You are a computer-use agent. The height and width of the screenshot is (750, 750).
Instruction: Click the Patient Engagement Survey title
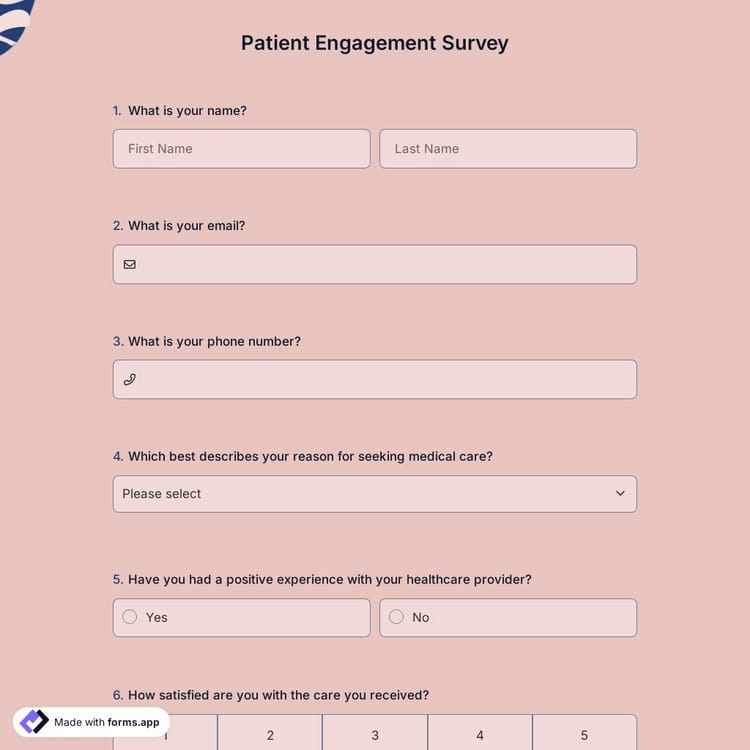[x=375, y=43]
